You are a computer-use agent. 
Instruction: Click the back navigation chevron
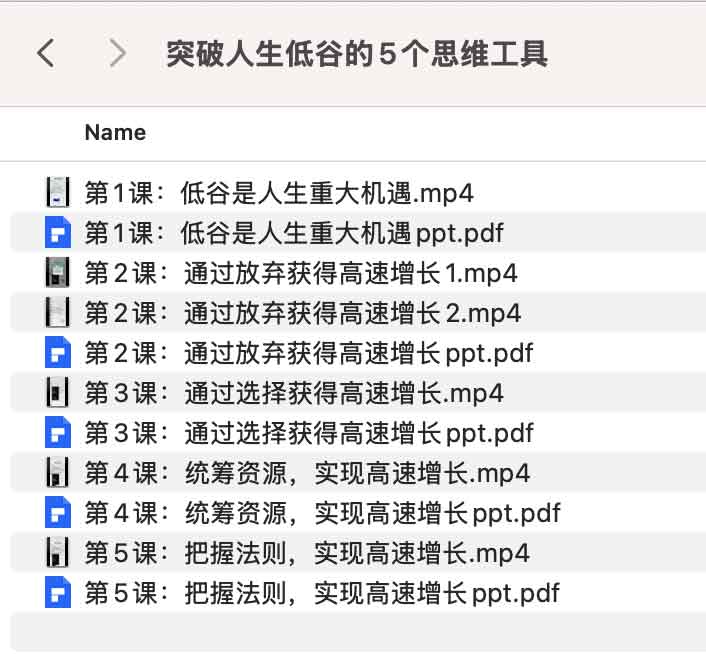(45, 53)
